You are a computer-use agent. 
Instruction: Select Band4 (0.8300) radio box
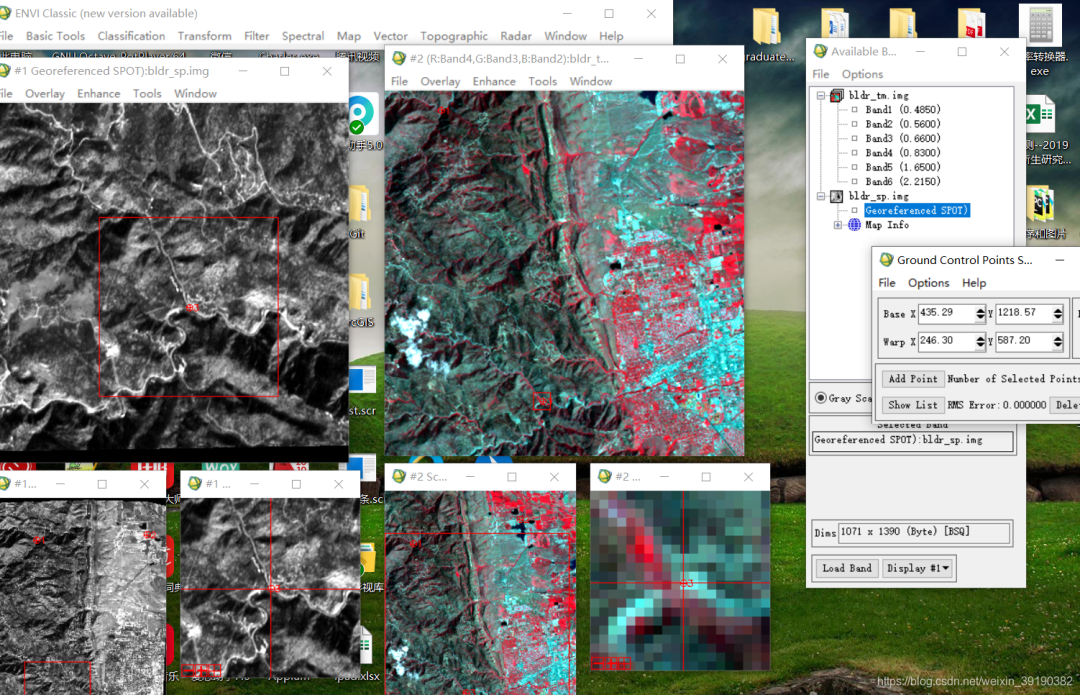click(855, 153)
